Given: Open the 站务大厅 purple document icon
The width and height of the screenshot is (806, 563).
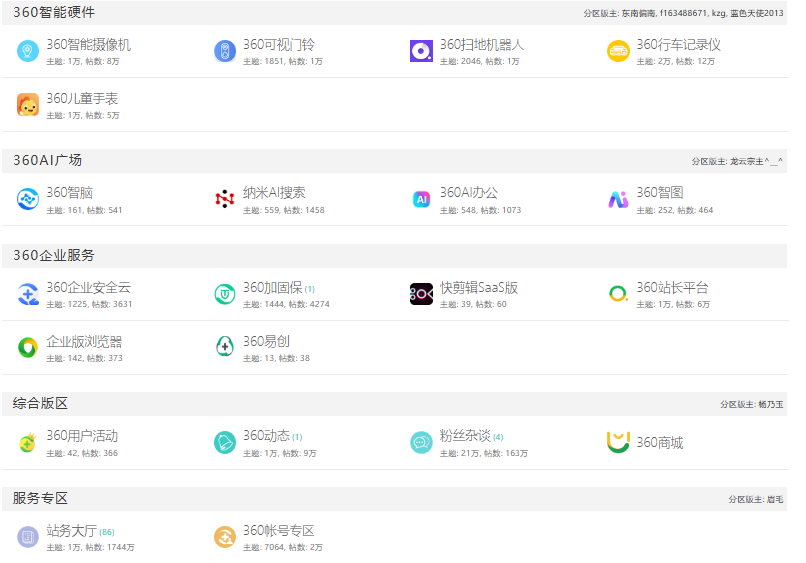Looking at the screenshot, I should click(x=28, y=537).
